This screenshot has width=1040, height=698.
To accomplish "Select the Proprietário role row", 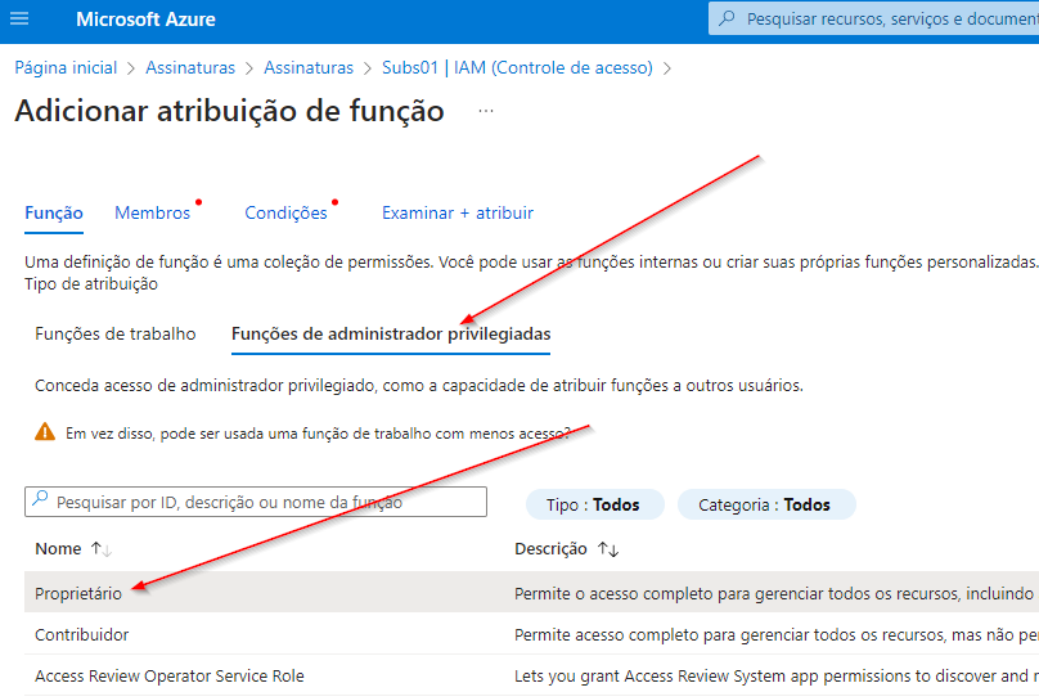I will 531,593.
